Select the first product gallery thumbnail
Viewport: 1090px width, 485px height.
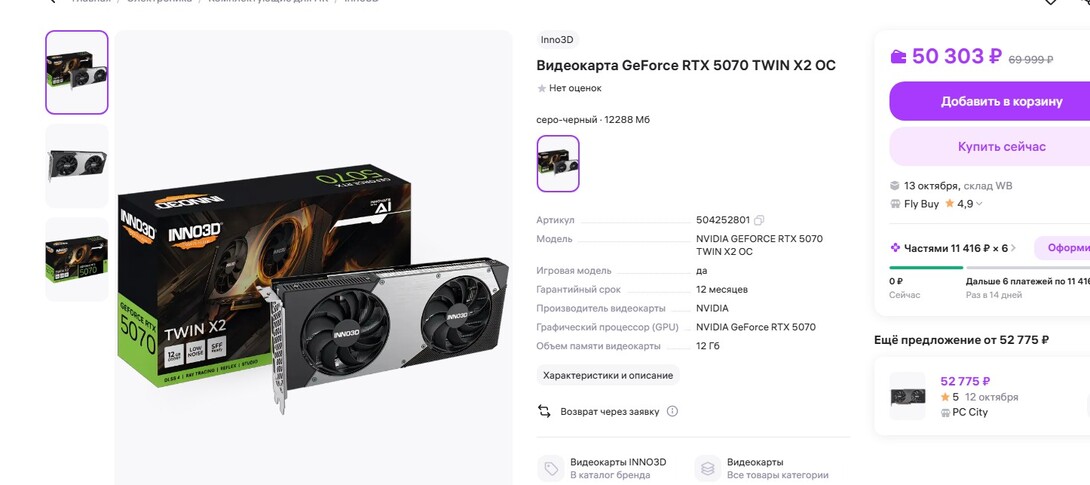coord(76,72)
